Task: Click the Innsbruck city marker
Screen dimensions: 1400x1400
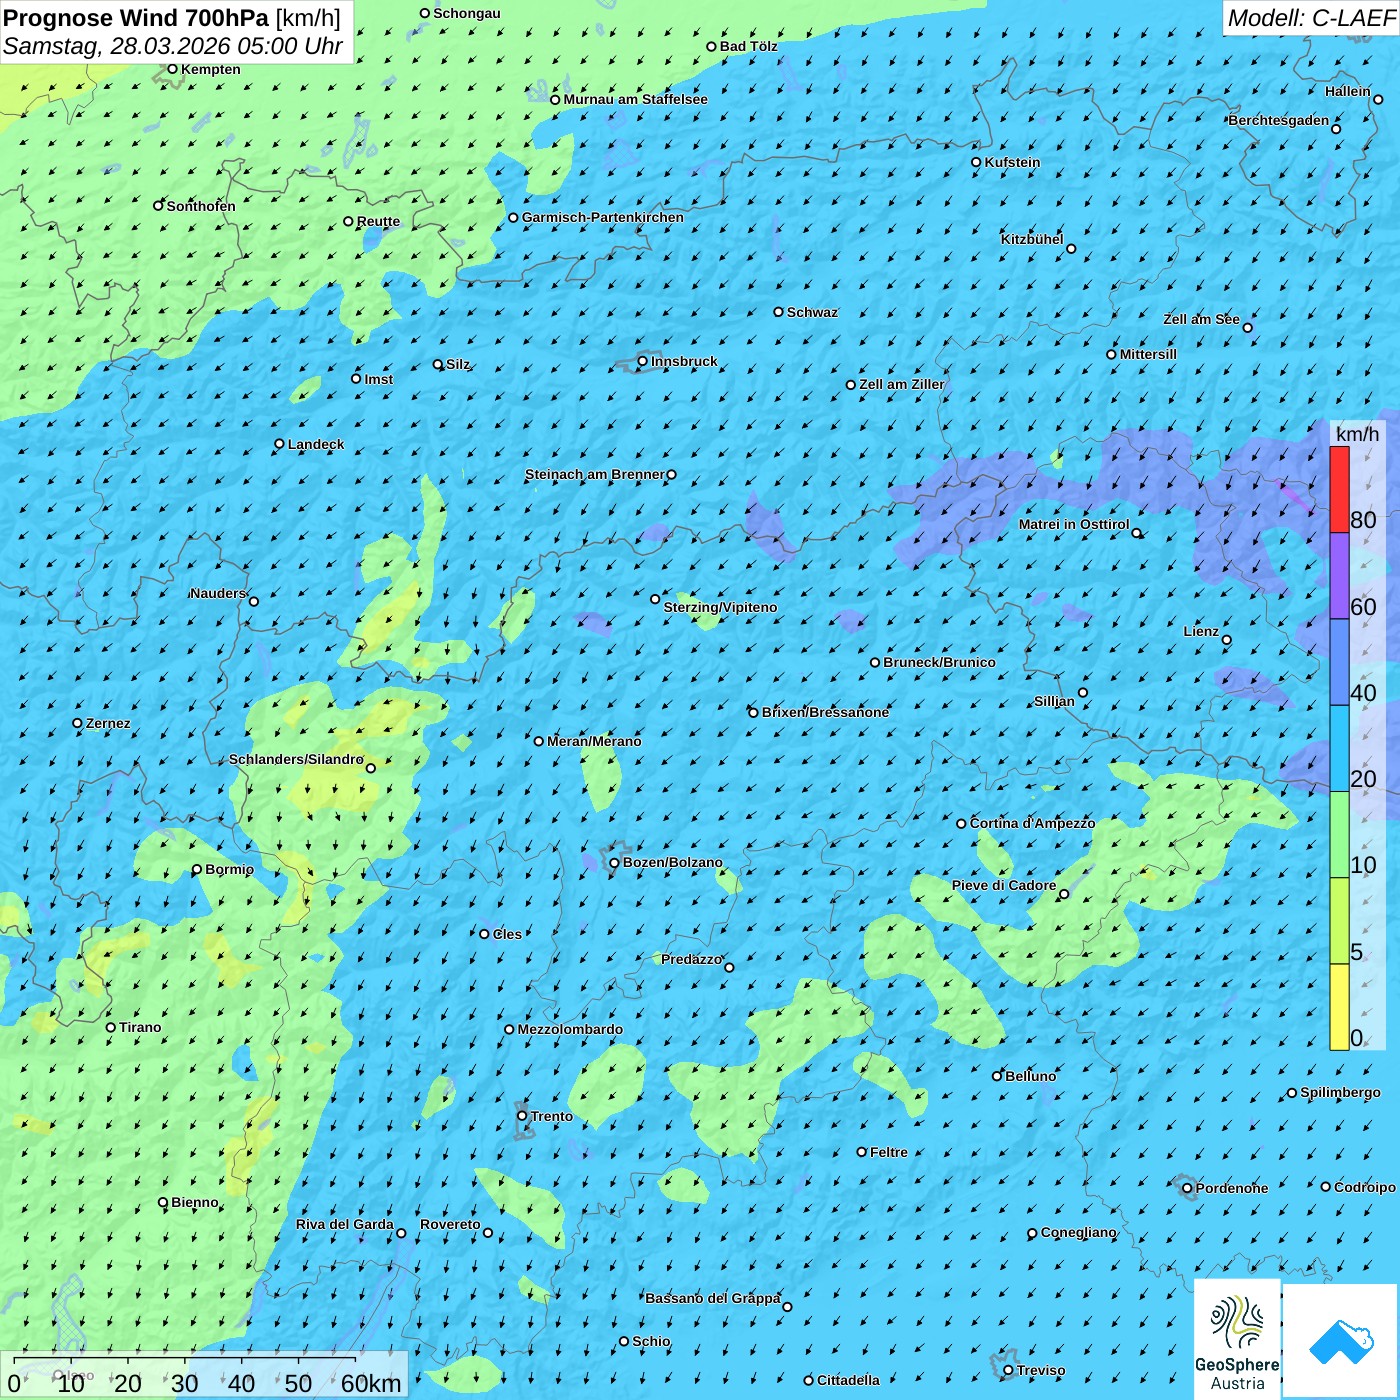Action: [643, 362]
